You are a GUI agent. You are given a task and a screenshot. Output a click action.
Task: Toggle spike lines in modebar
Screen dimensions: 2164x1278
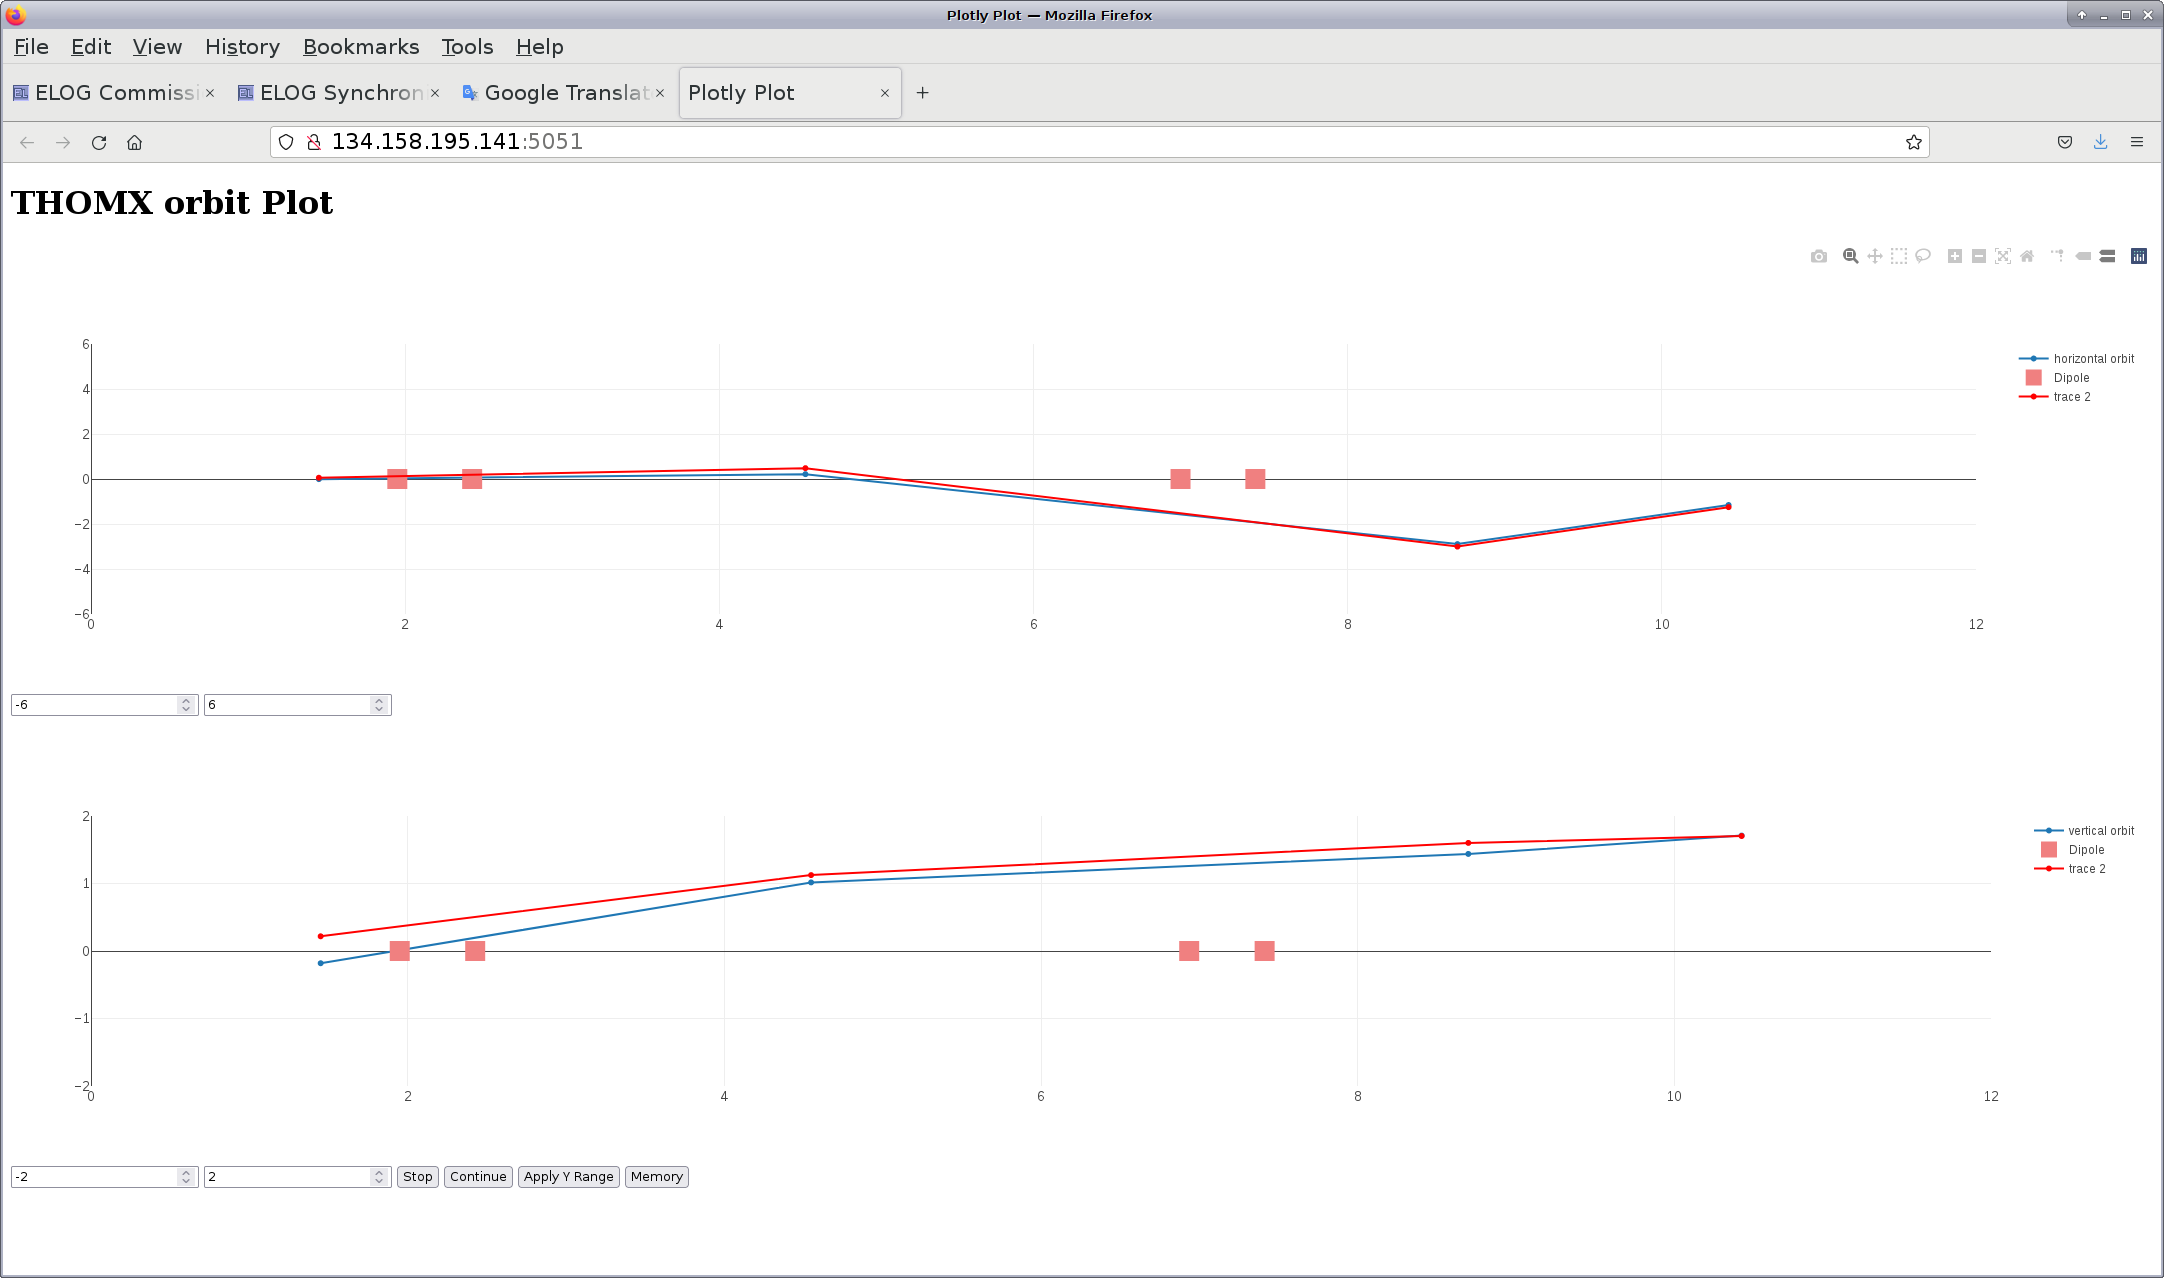click(2057, 257)
